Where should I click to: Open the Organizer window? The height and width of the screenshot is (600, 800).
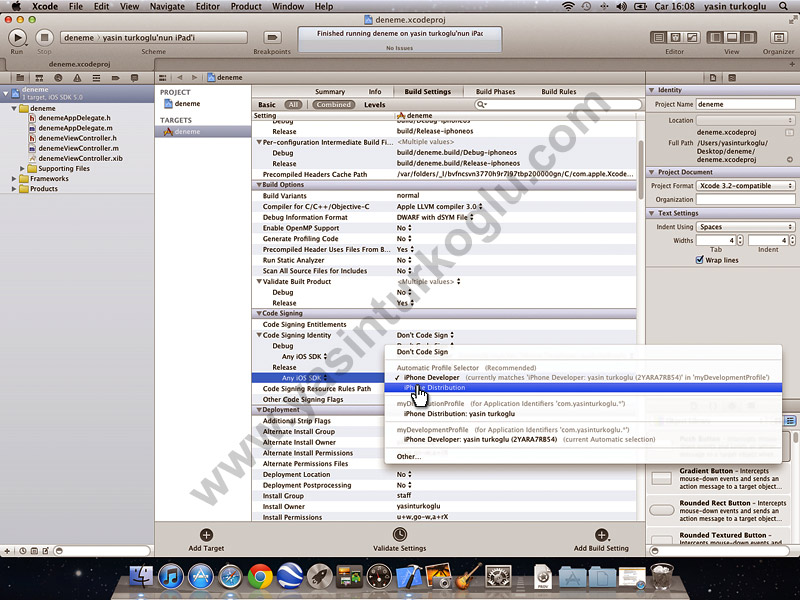[778, 37]
